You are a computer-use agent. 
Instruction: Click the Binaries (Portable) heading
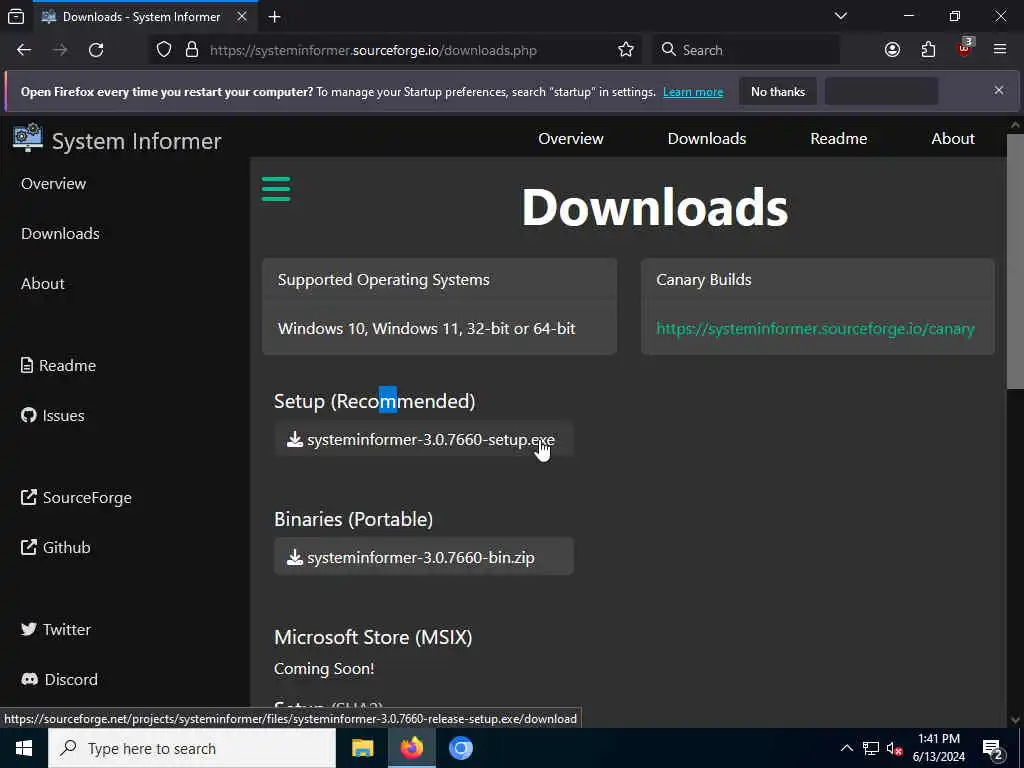pyautogui.click(x=353, y=519)
